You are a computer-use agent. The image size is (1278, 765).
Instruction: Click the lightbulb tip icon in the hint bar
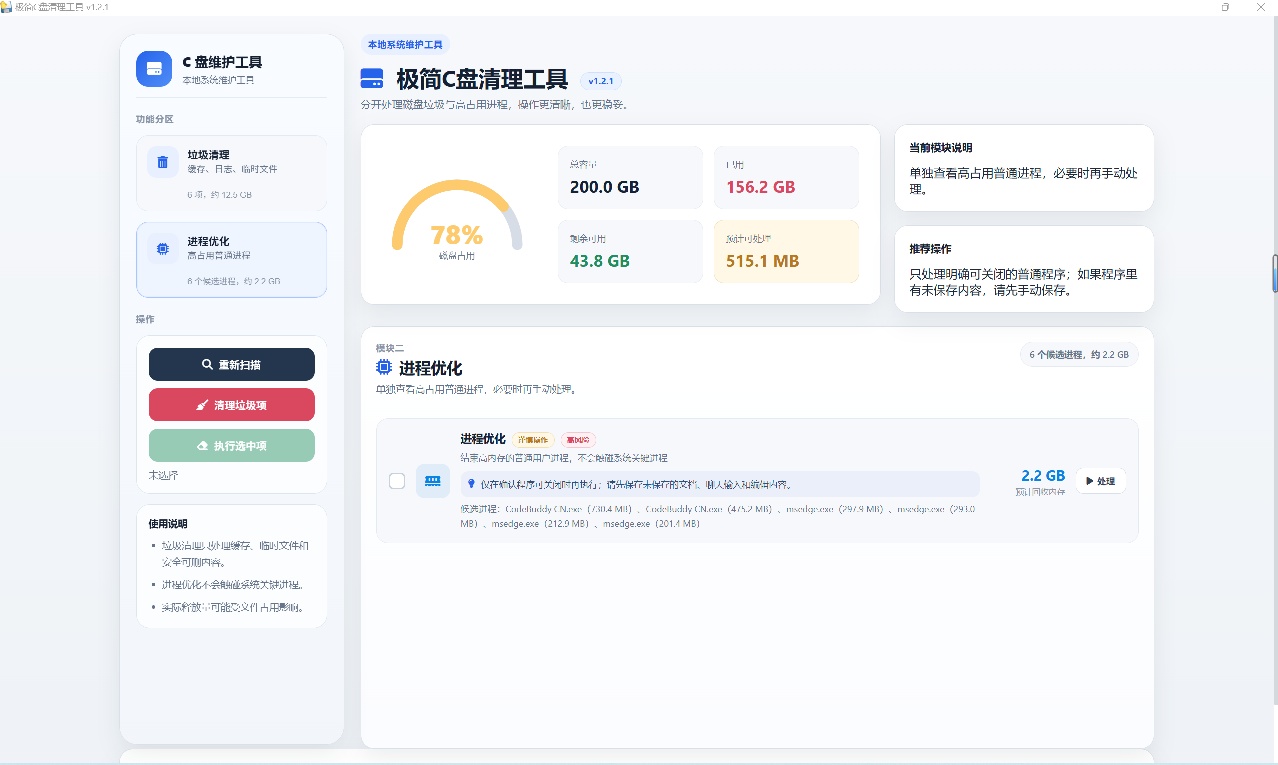(471, 484)
